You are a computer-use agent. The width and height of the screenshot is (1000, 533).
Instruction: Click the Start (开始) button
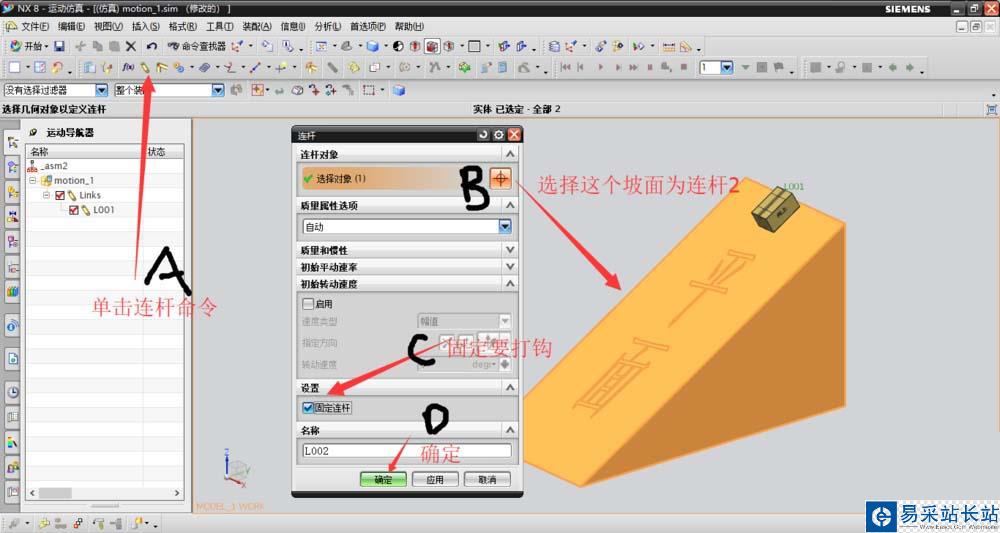[28, 46]
